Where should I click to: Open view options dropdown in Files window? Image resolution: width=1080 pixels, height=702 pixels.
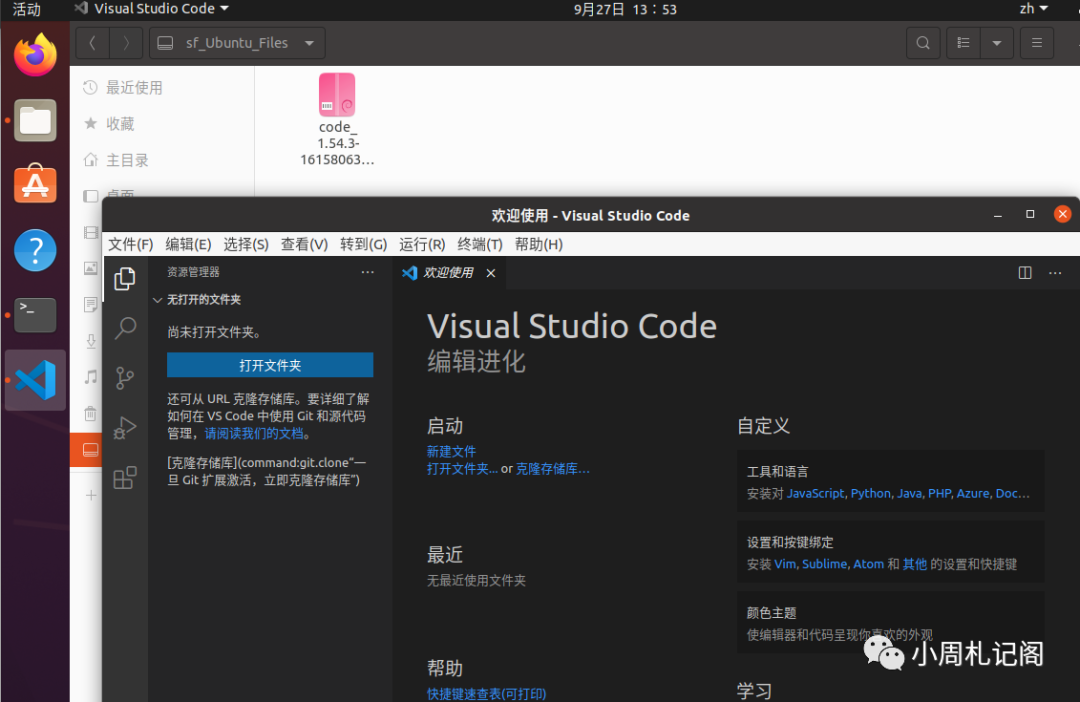tap(997, 43)
